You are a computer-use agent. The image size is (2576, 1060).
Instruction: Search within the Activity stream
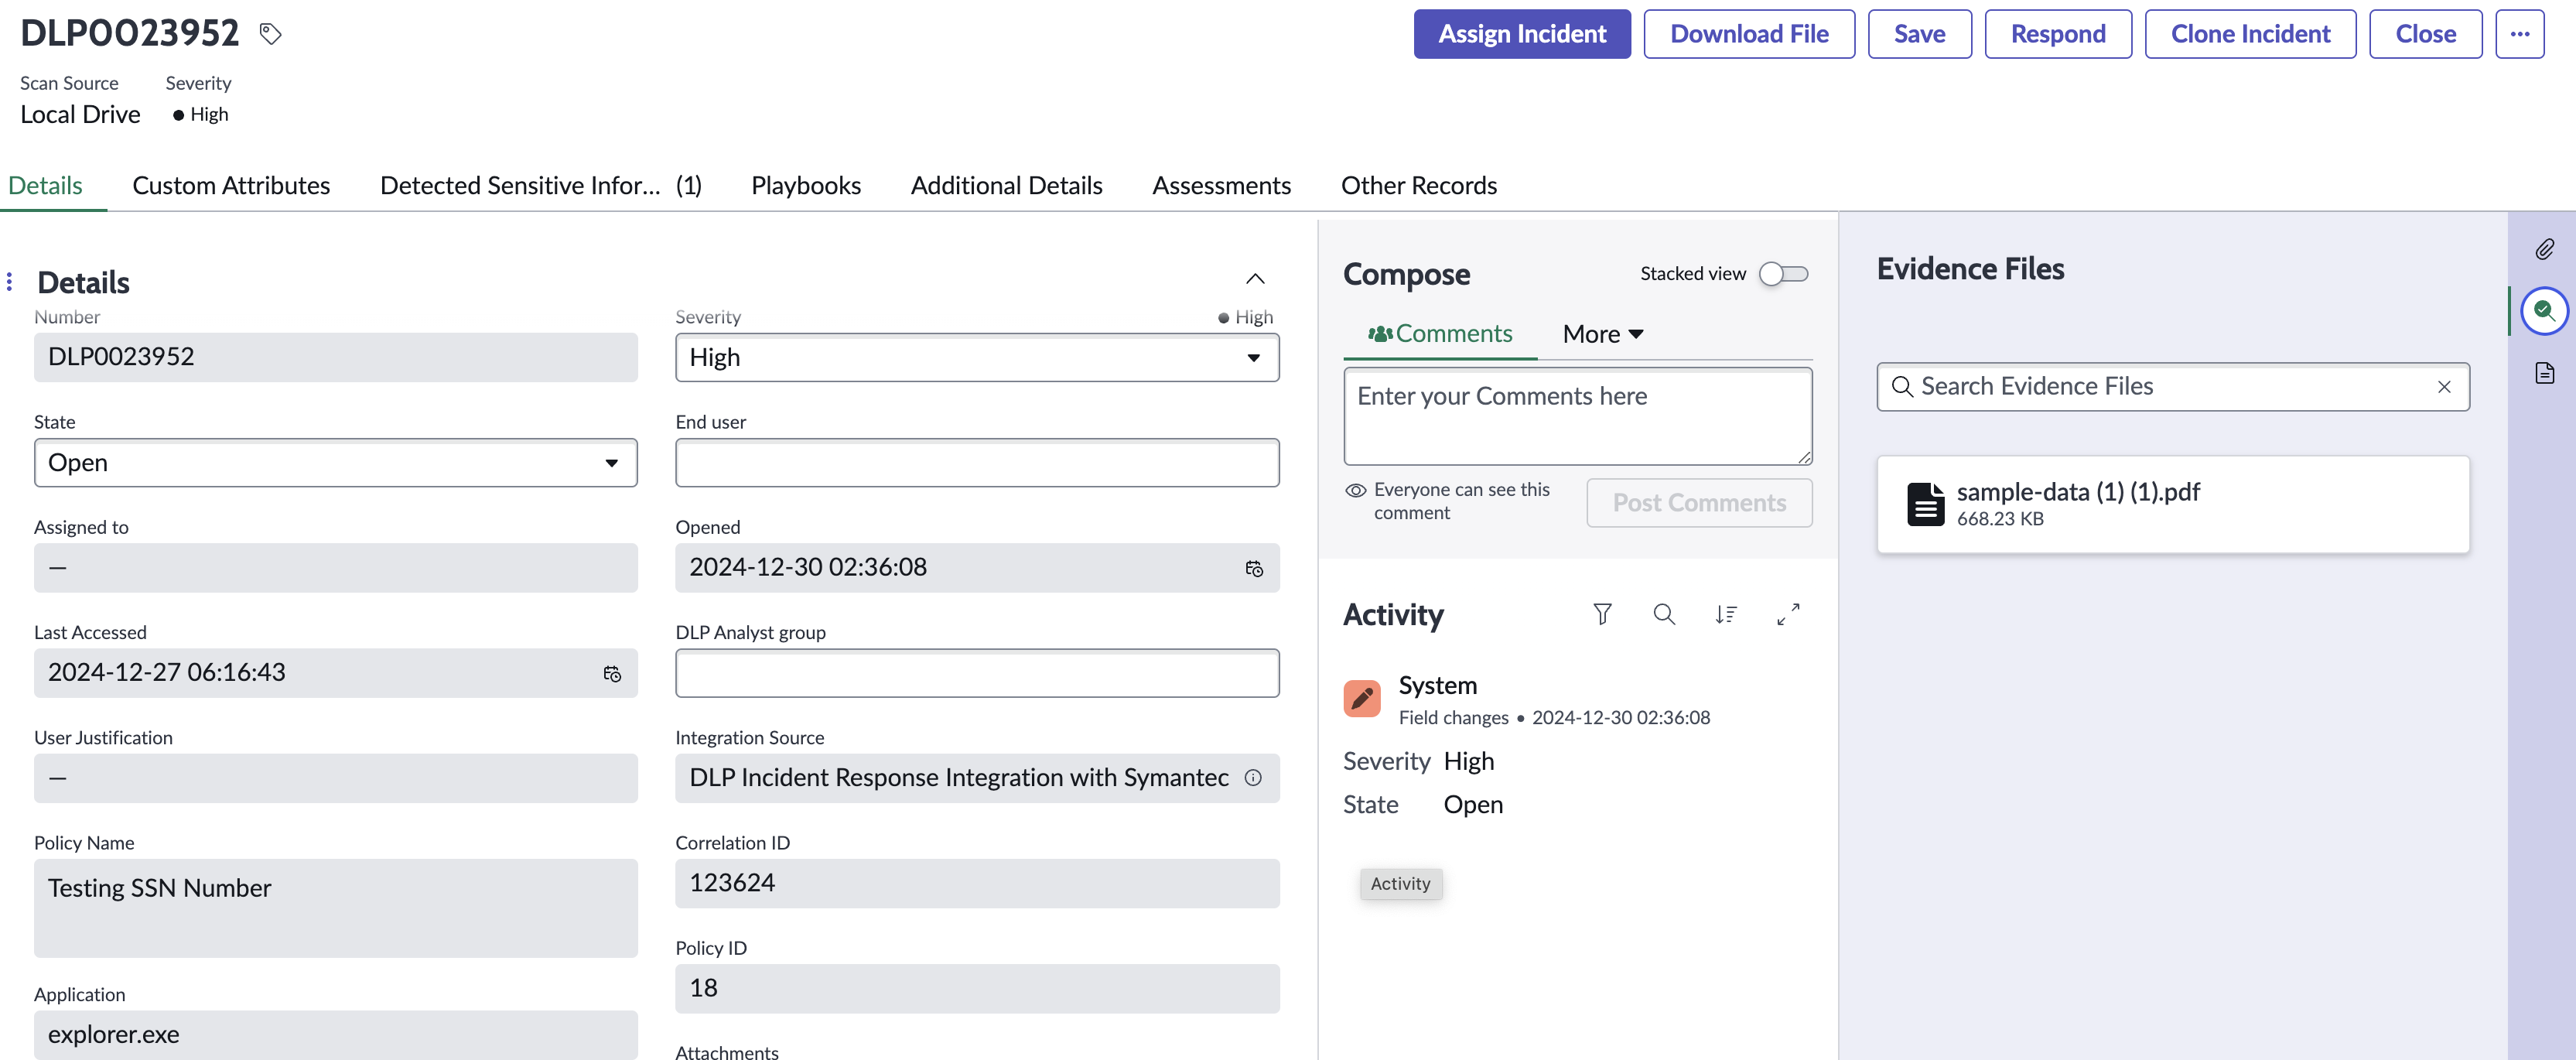(x=1664, y=614)
